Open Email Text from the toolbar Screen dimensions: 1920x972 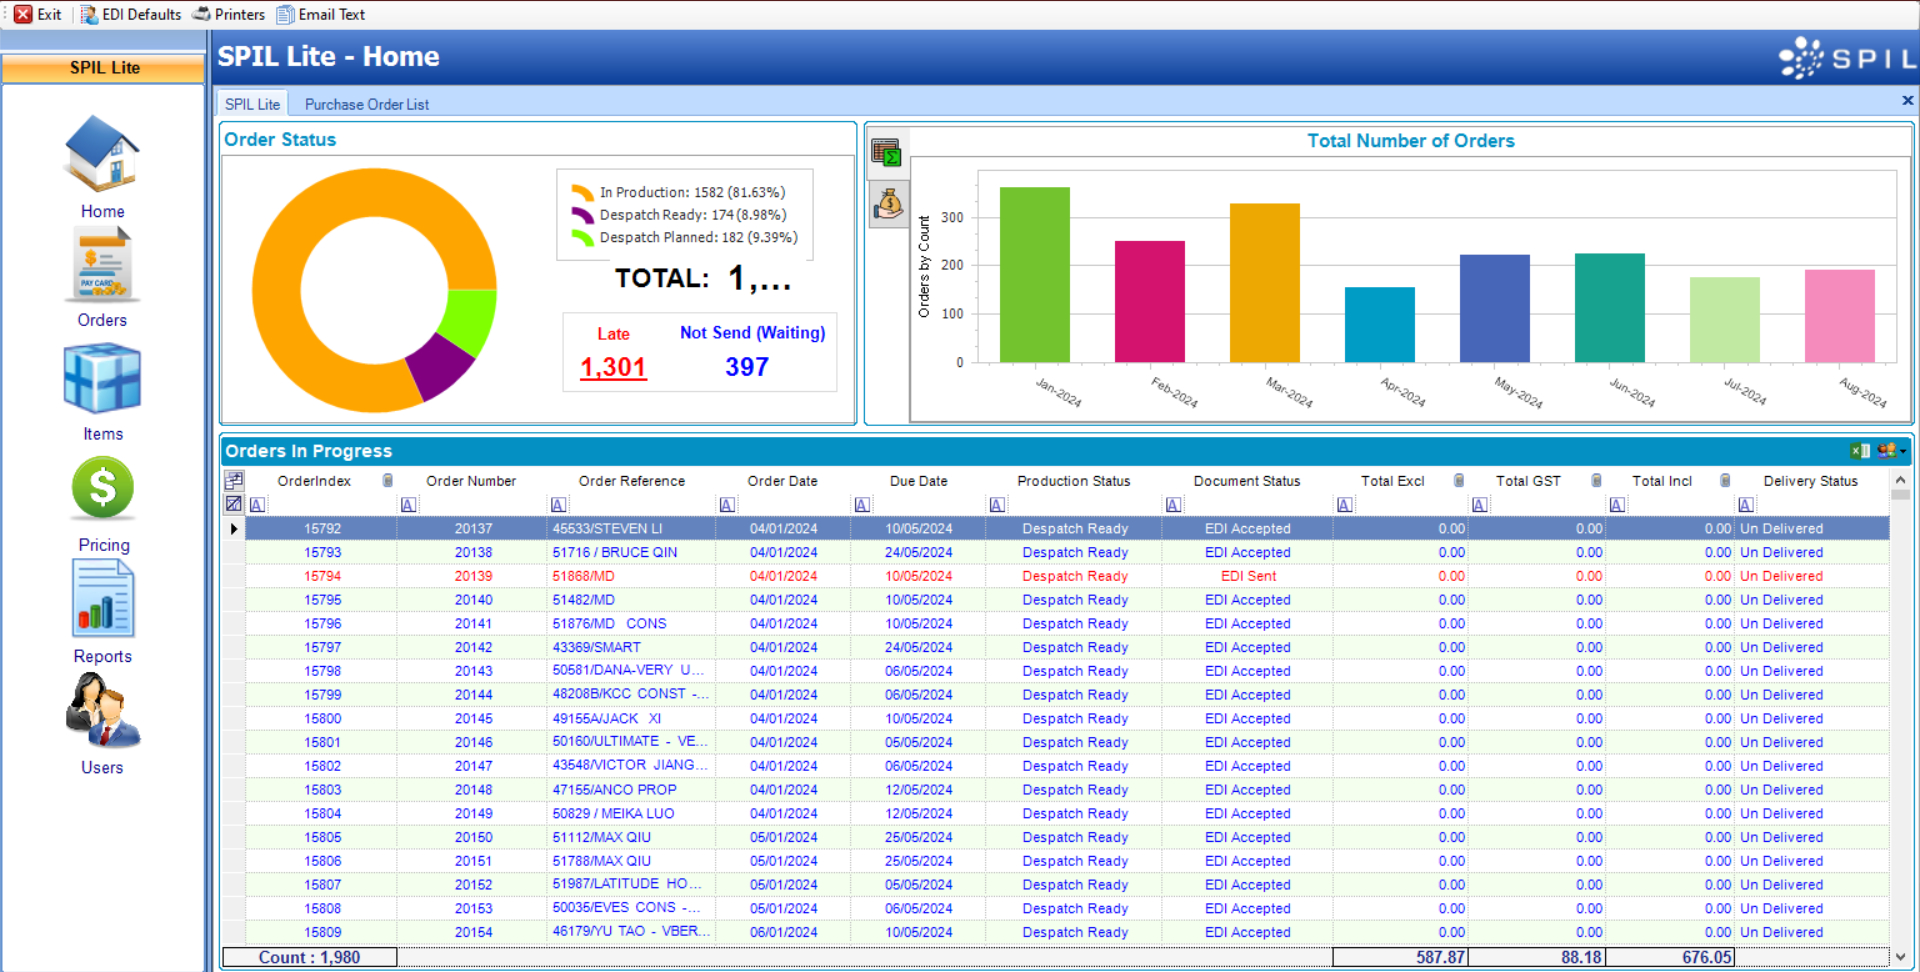321,14
